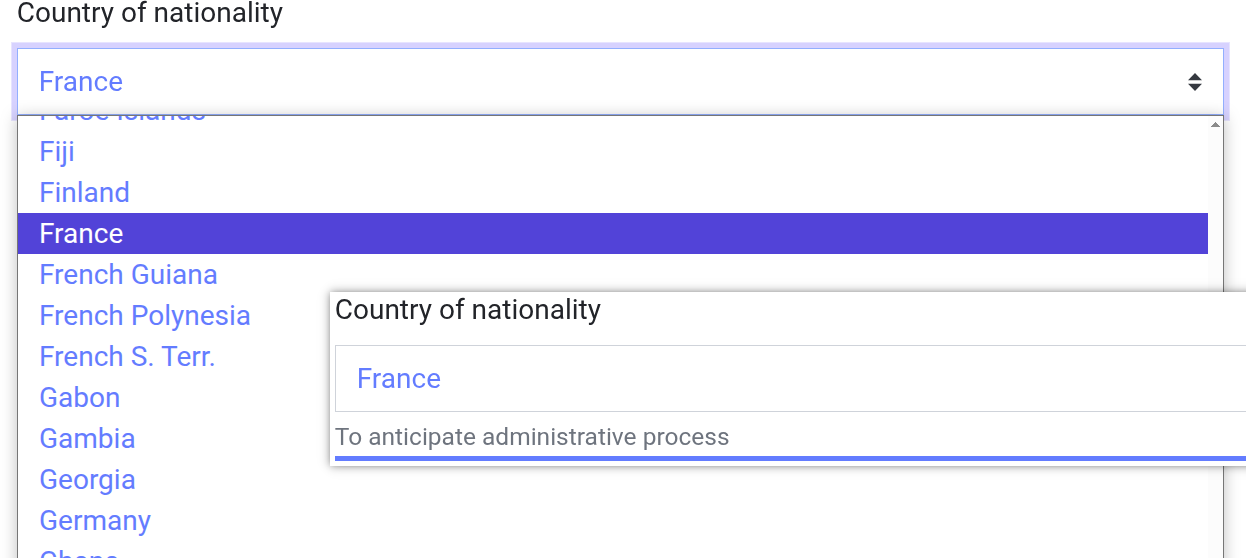1246x558 pixels.
Task: Select the French S. Terr. option
Action: [127, 357]
